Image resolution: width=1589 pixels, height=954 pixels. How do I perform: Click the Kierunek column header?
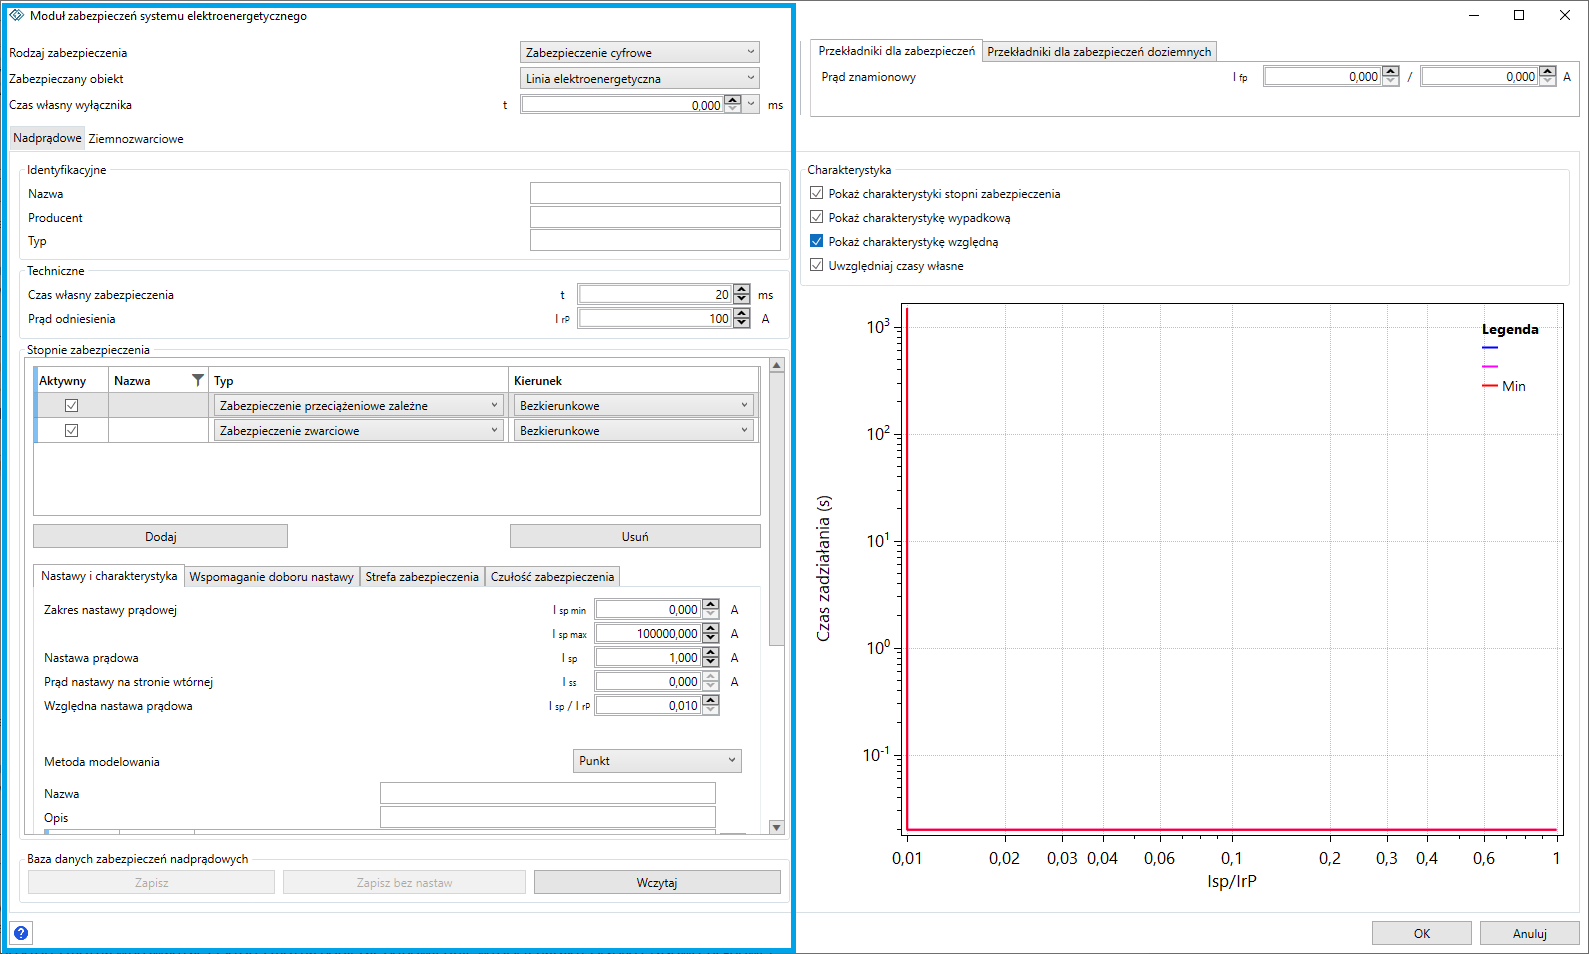click(634, 380)
